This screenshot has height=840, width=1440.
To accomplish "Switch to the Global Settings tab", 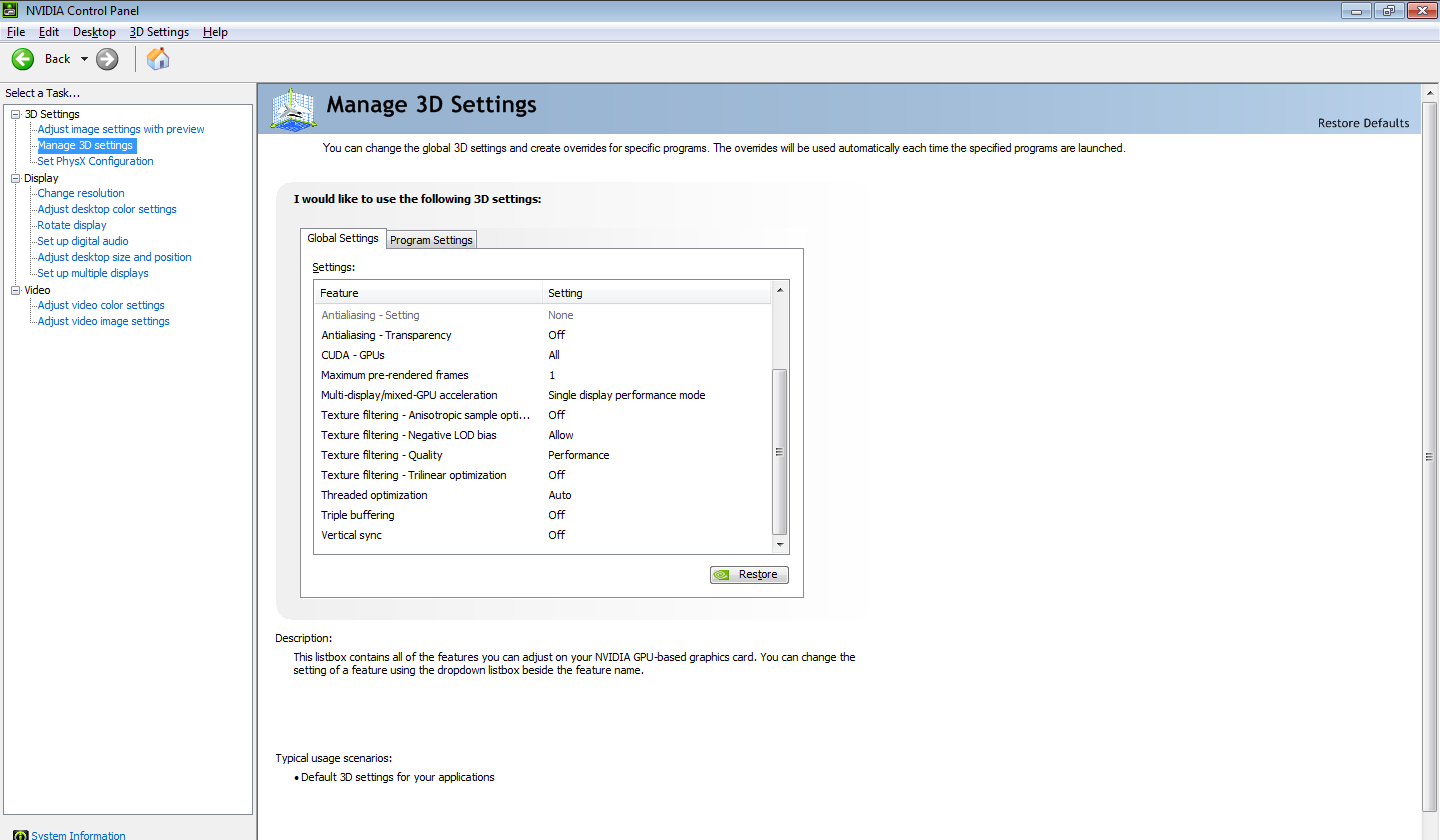I will (x=343, y=238).
